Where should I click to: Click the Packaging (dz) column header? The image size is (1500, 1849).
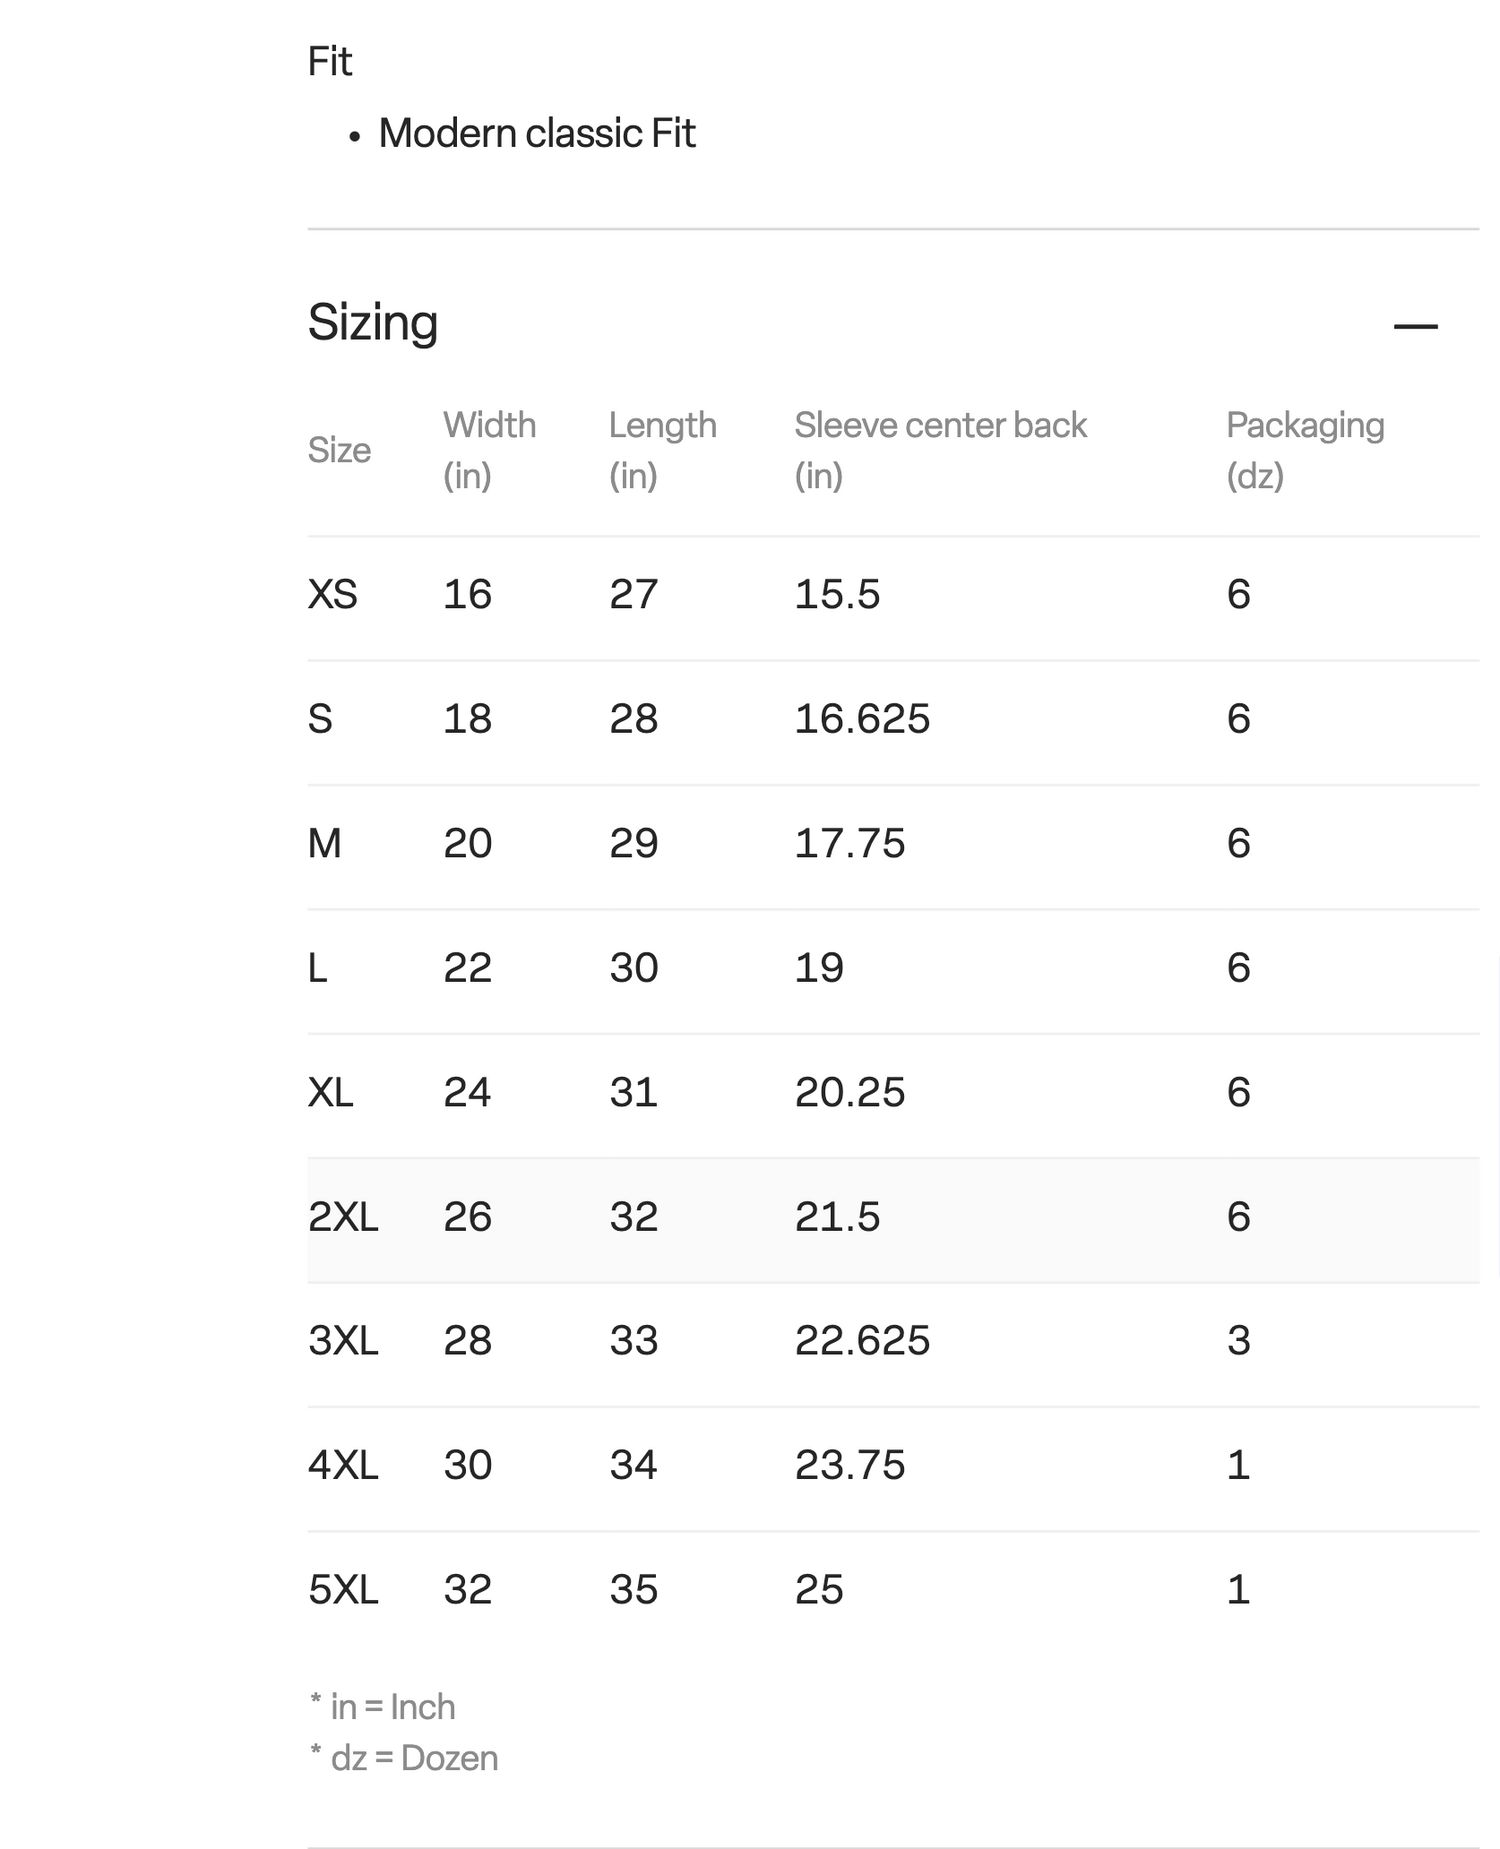pyautogui.click(x=1304, y=450)
